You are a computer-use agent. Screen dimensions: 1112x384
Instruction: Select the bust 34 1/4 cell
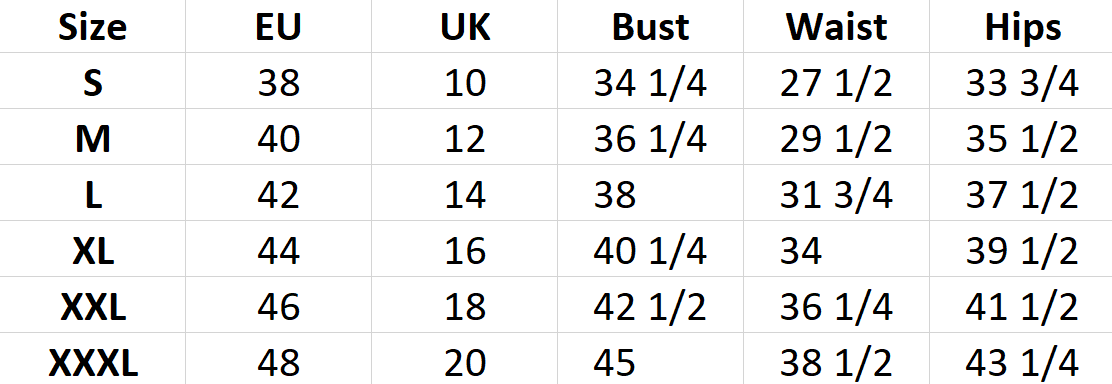650,81
